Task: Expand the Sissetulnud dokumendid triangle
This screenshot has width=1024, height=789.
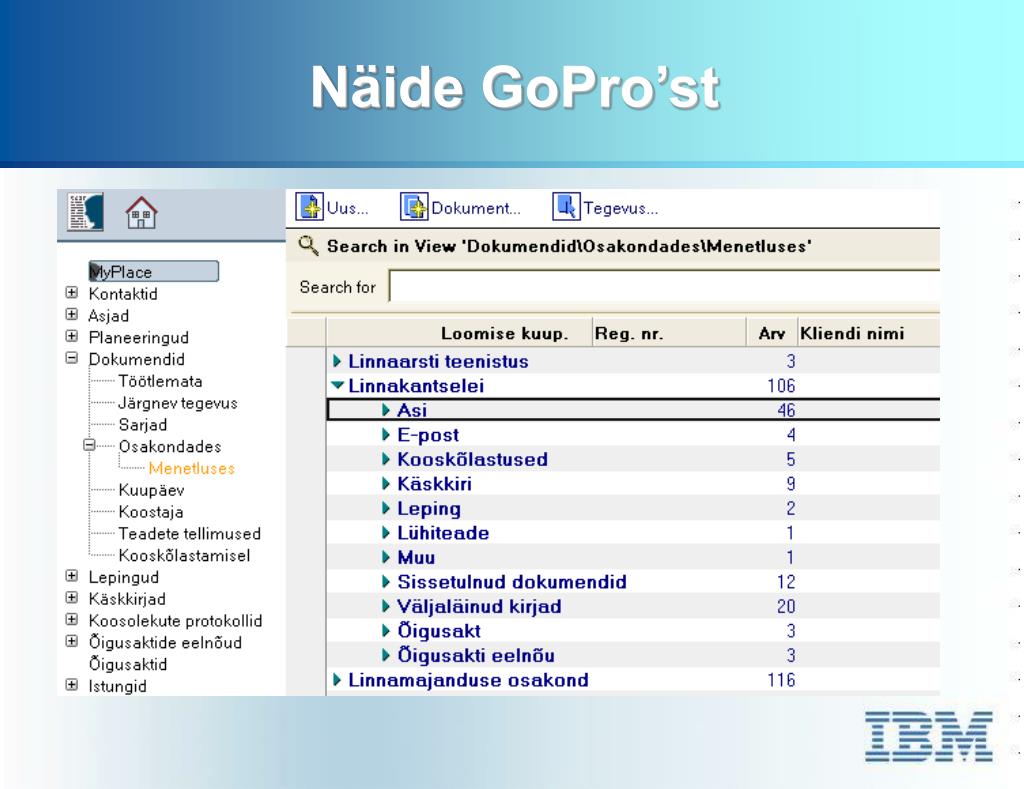Action: pyautogui.click(x=386, y=581)
